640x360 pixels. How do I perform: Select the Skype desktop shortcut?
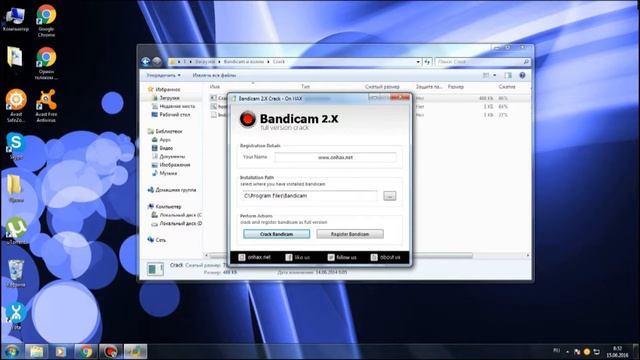pyautogui.click(x=16, y=146)
